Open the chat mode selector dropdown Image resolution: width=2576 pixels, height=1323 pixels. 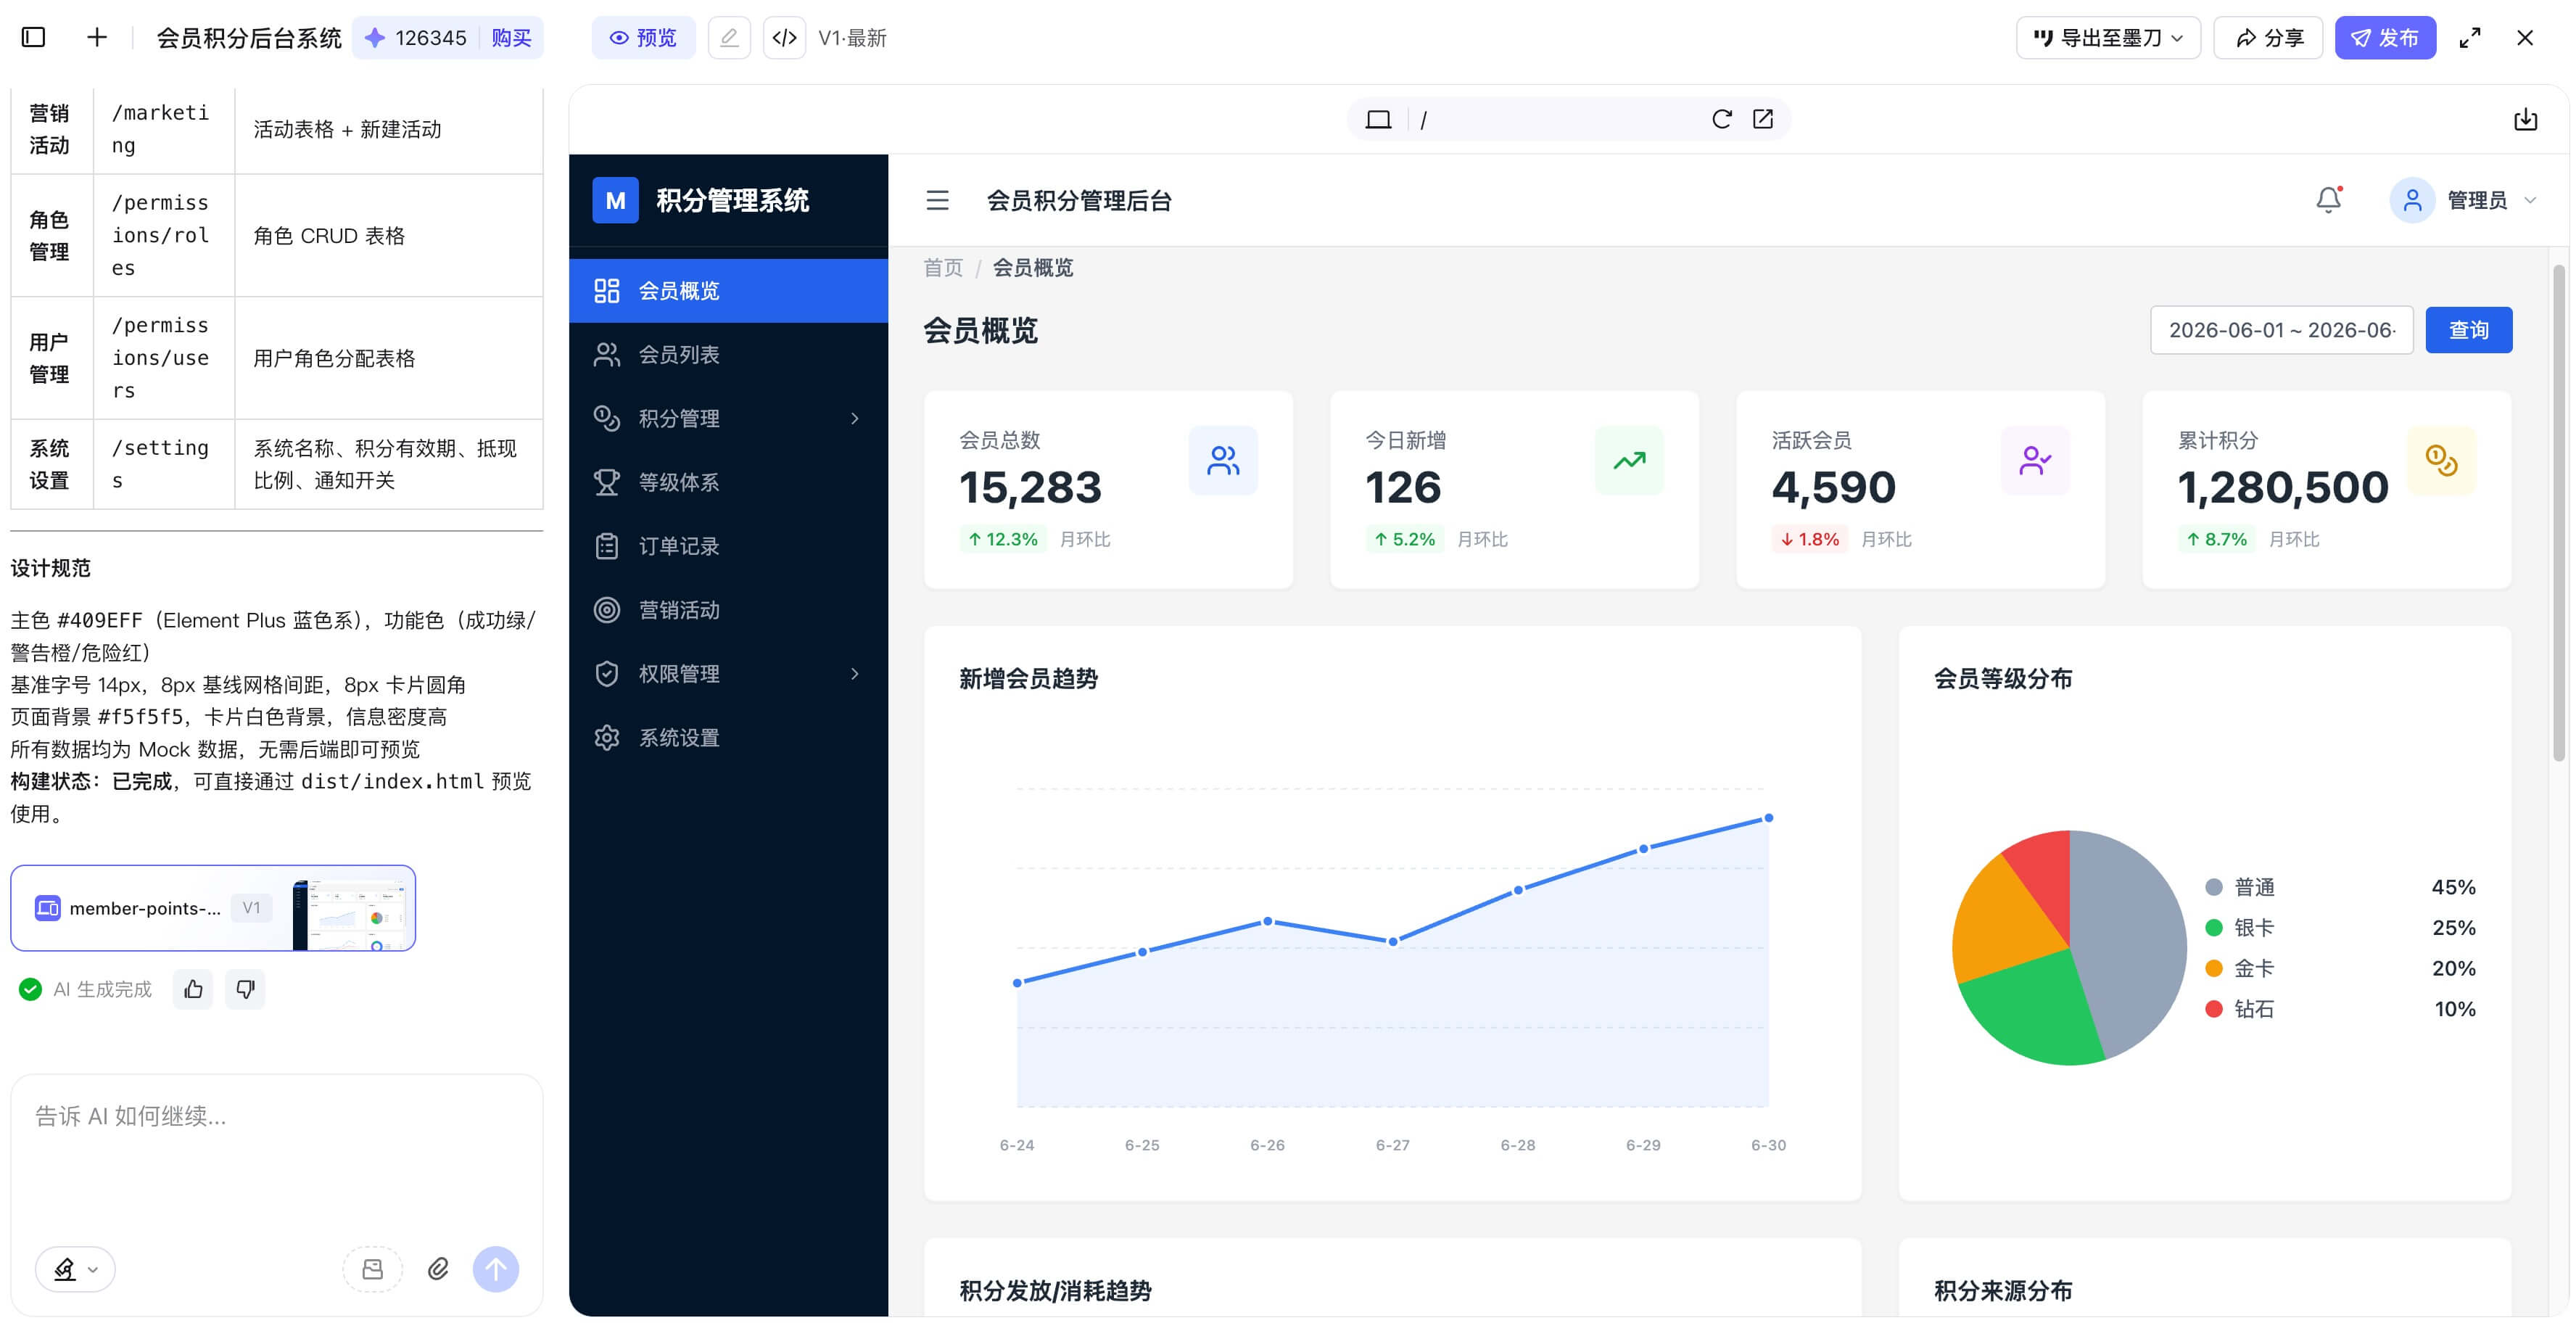[x=76, y=1269]
